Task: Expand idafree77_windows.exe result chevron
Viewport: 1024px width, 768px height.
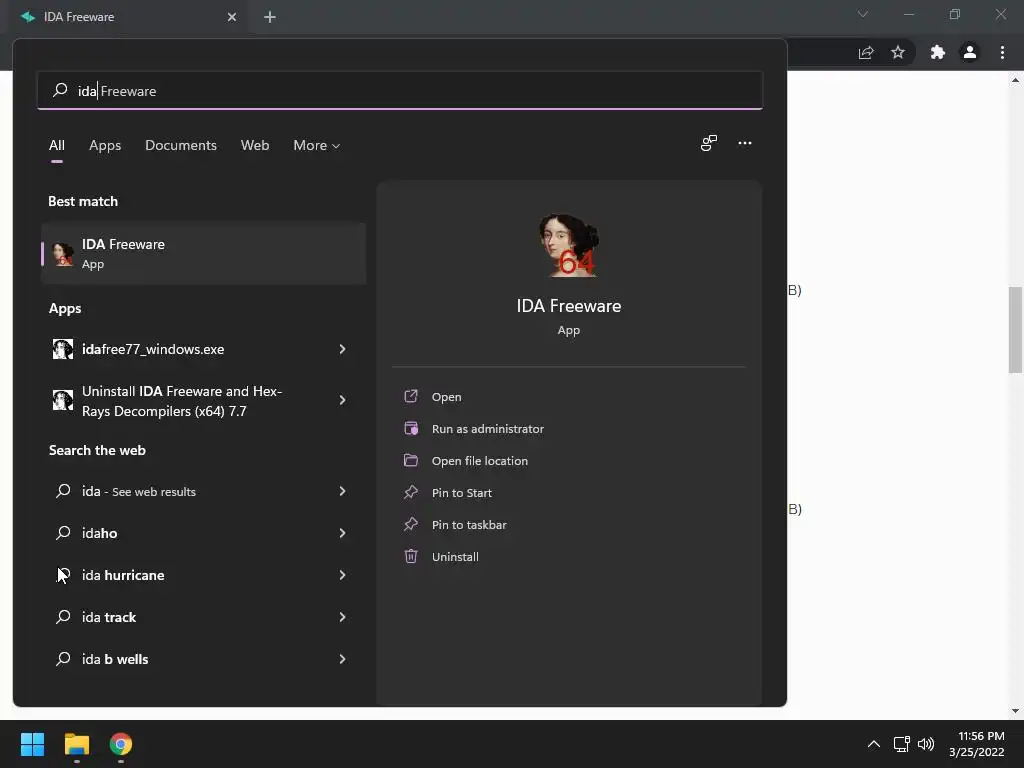Action: [x=342, y=349]
